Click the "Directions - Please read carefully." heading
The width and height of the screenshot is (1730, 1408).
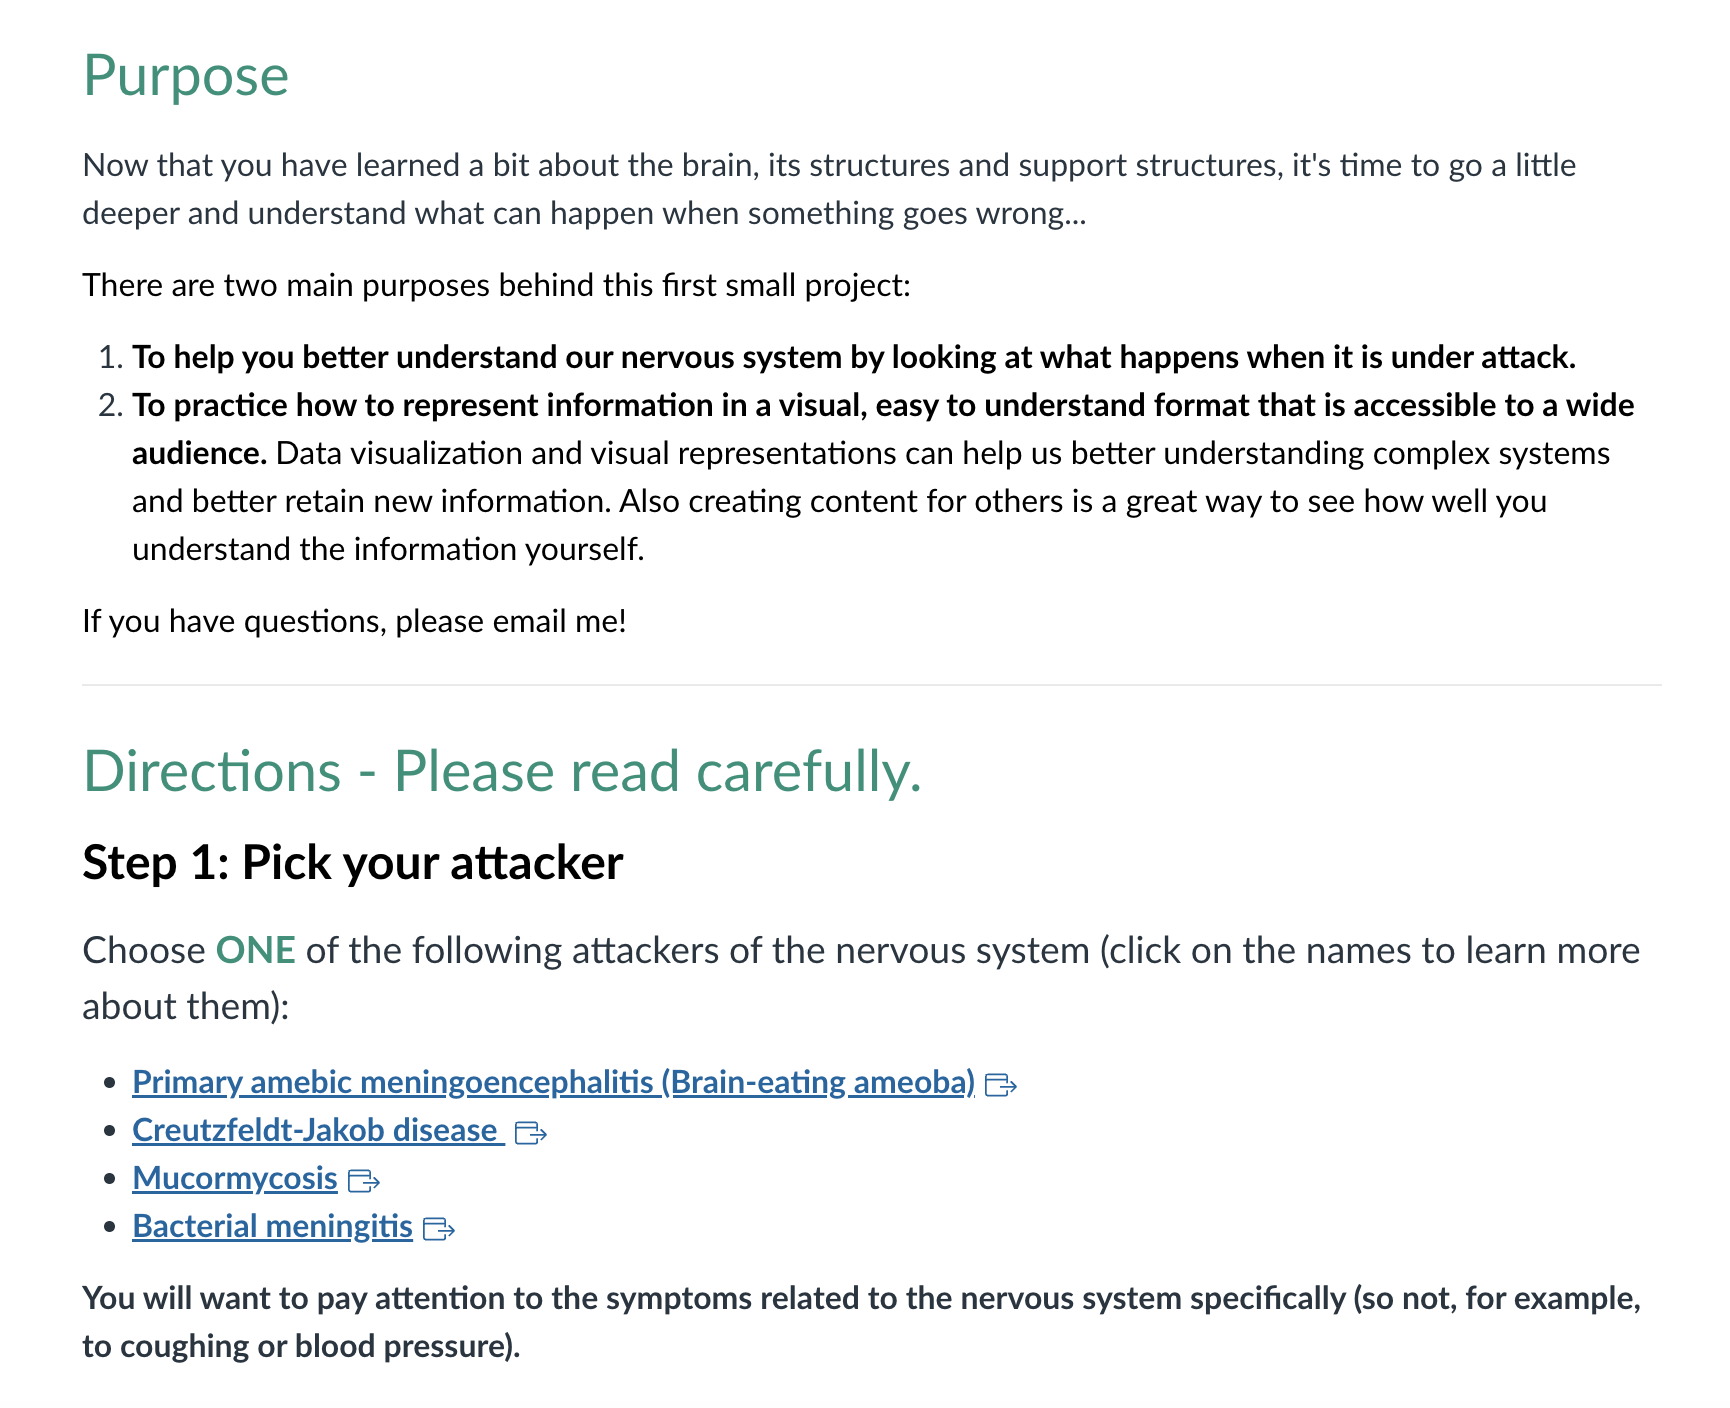[x=502, y=771]
